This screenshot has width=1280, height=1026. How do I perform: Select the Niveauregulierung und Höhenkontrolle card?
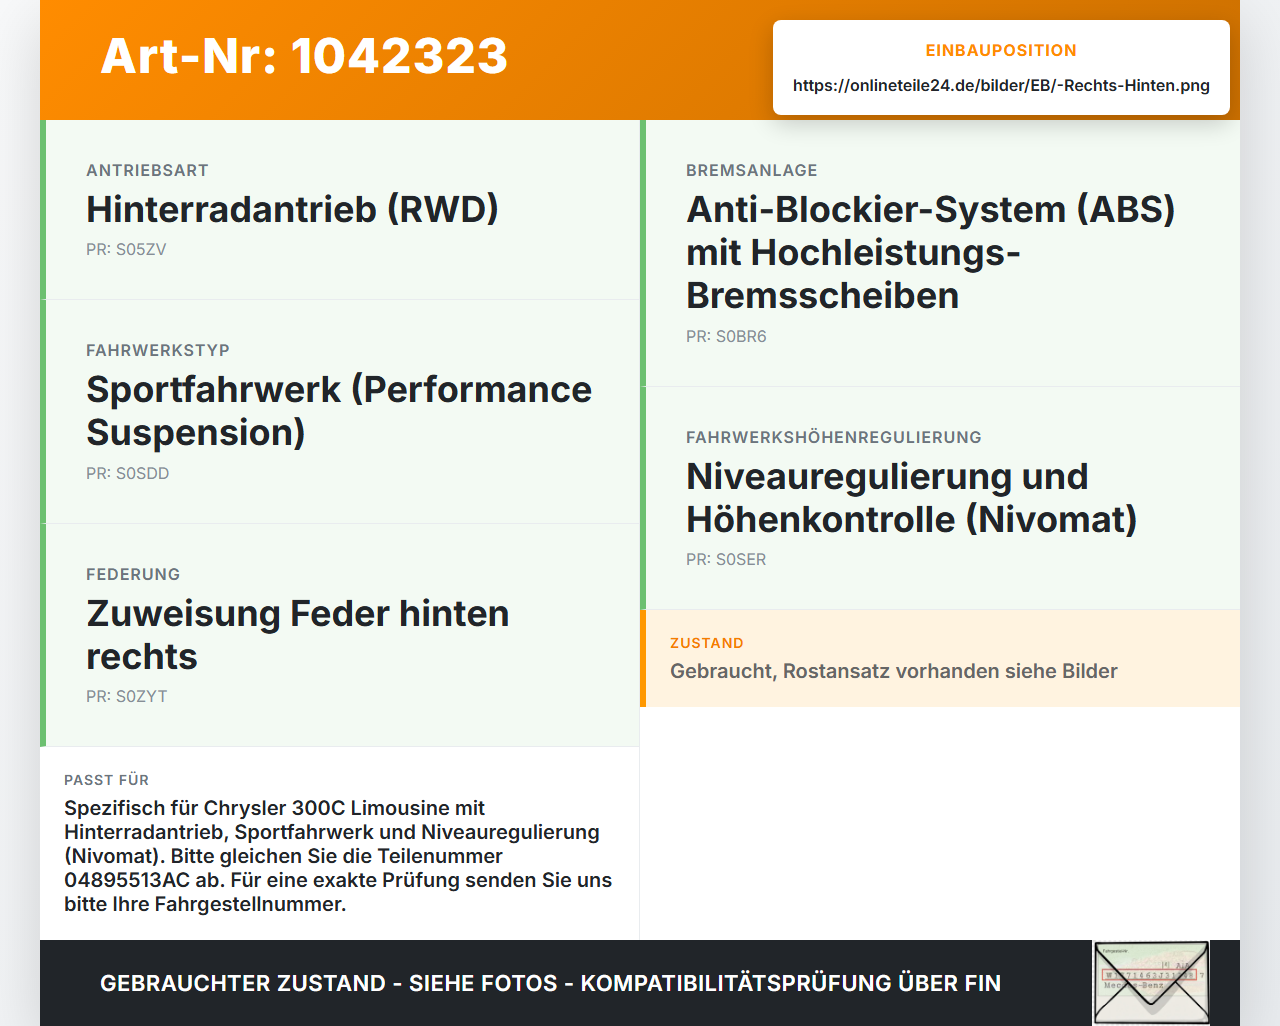(940, 498)
